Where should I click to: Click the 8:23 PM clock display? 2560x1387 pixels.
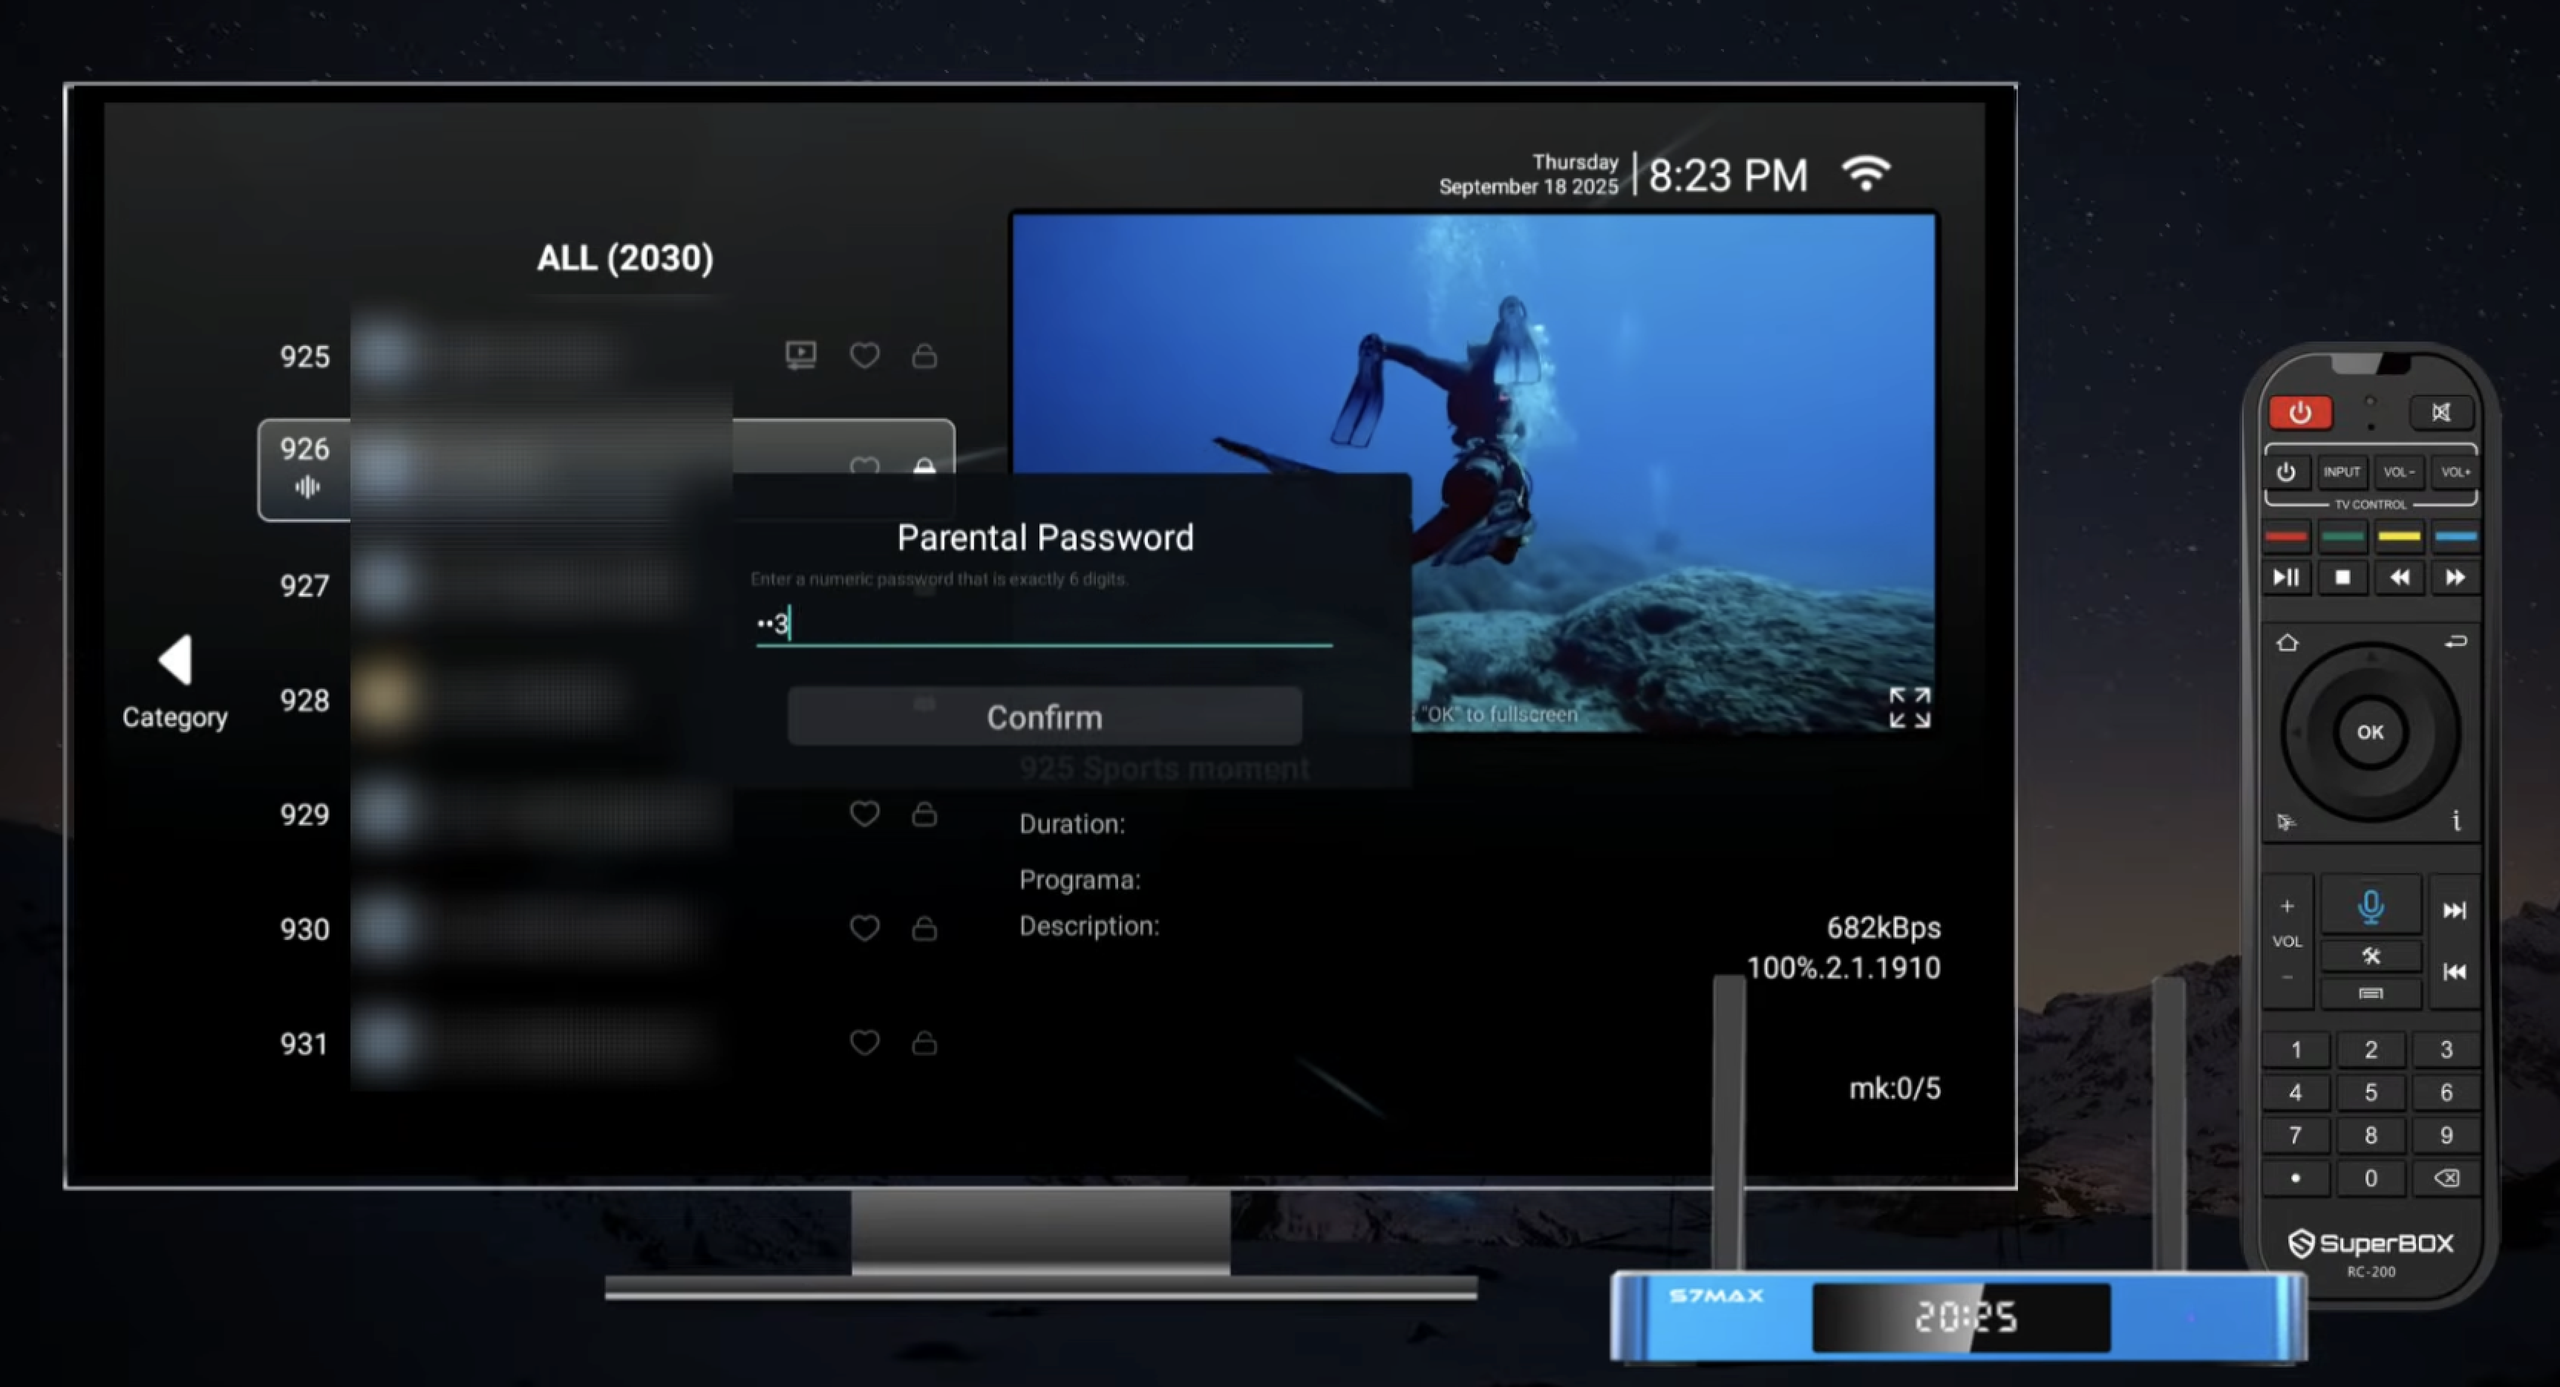(x=1728, y=176)
